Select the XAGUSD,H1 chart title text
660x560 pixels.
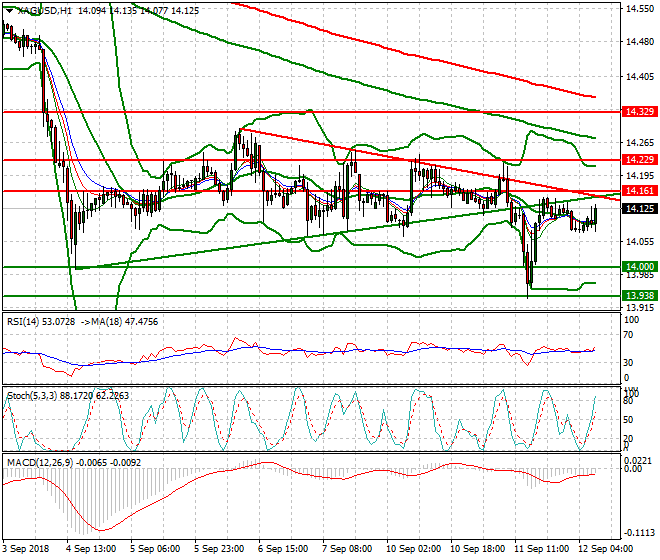point(45,11)
